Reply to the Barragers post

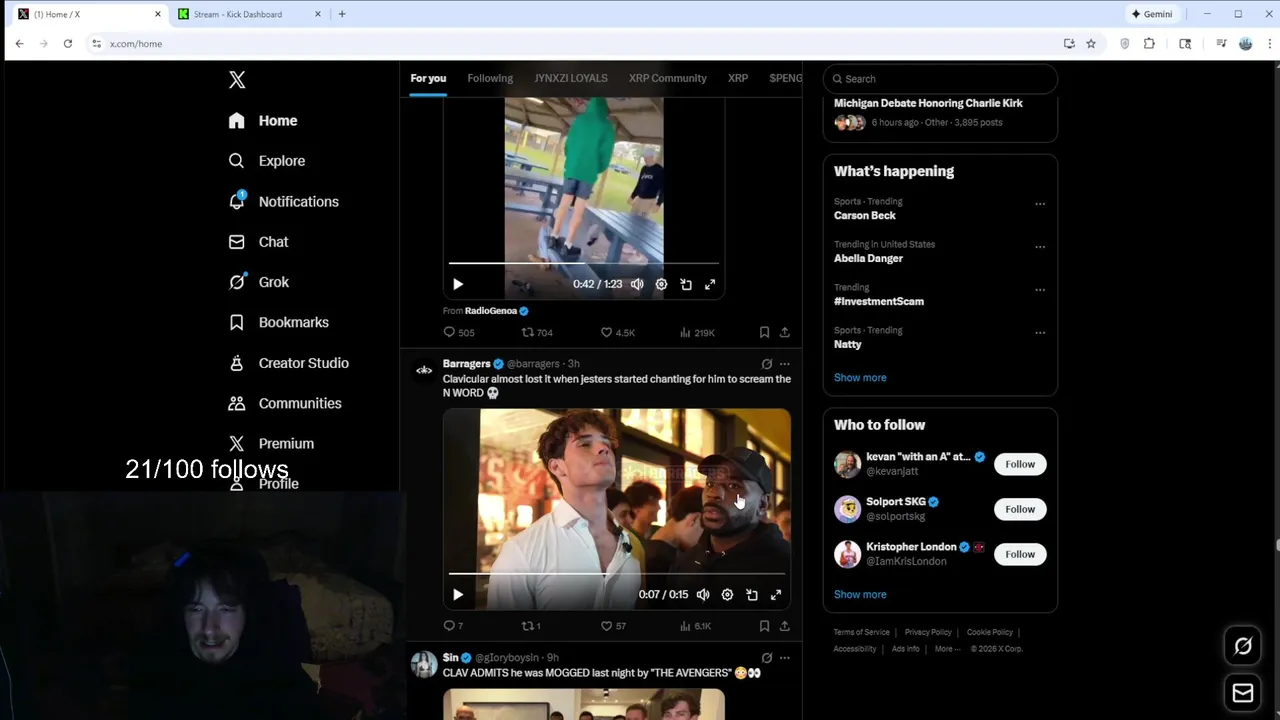click(453, 626)
